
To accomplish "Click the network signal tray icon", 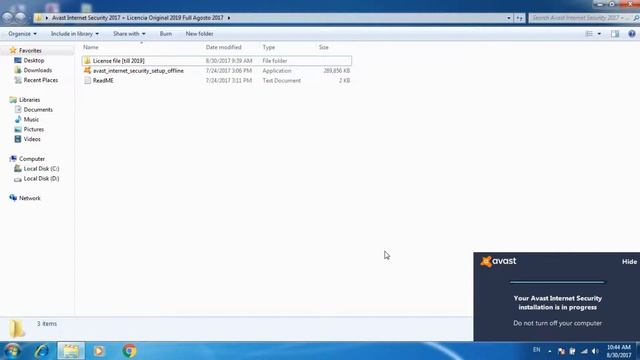I will point(584,351).
